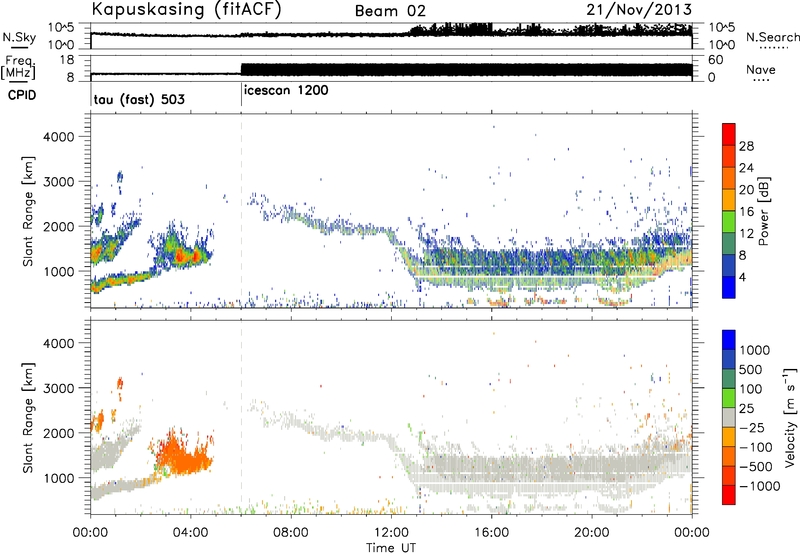The width and height of the screenshot is (800, 554).
Task: Click the '3000' tick on the velocity panel axis
Action: (59, 388)
